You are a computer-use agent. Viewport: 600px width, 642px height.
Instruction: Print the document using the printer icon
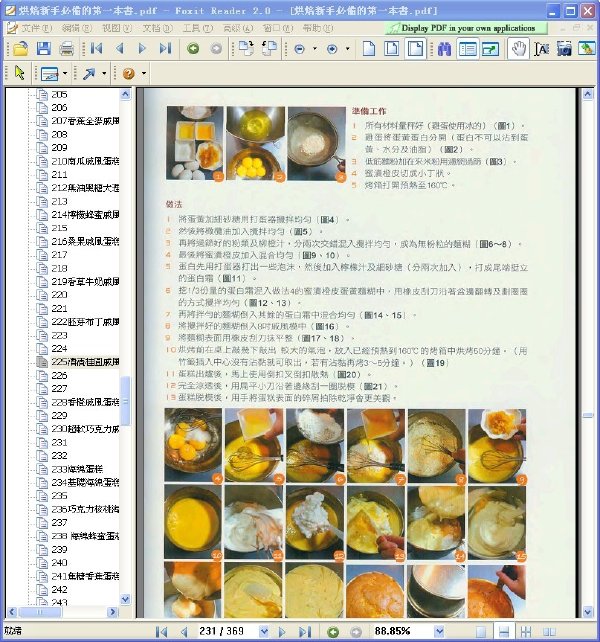(x=66, y=49)
